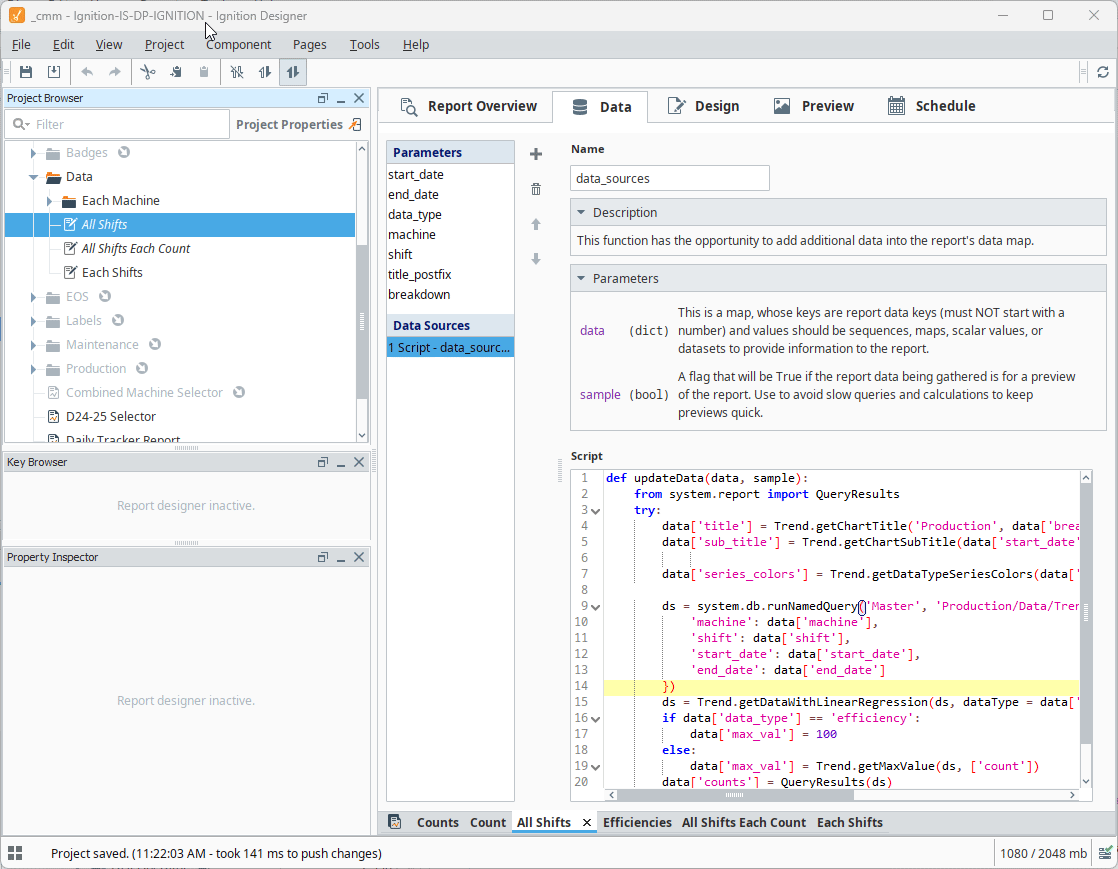Click the Cut scissors icon
1118x869 pixels.
point(148,72)
